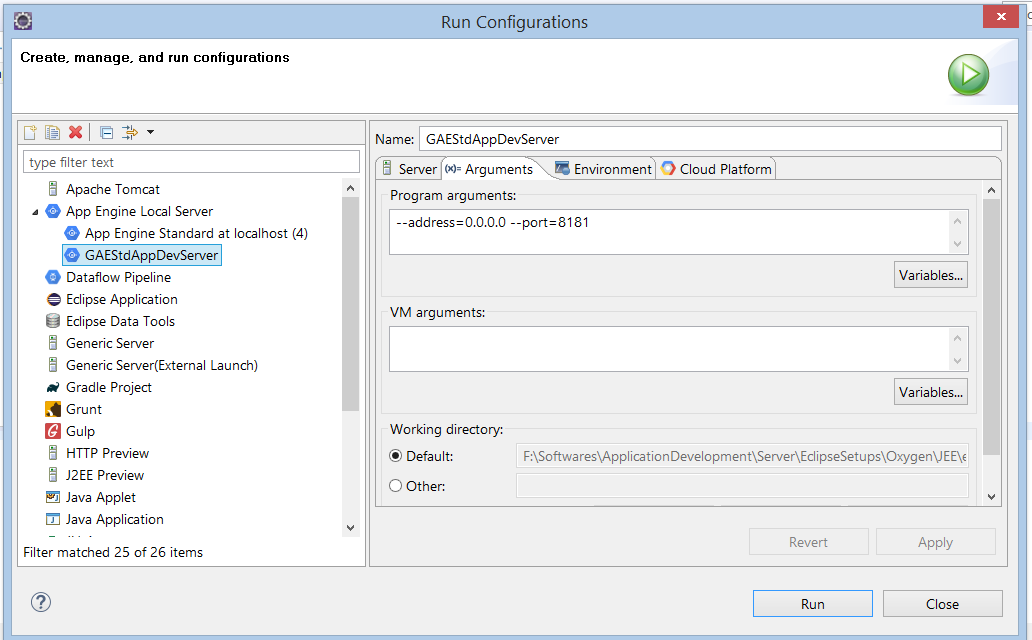This screenshot has width=1032, height=640.
Task: Focus the type filter text field
Action: pos(191,162)
